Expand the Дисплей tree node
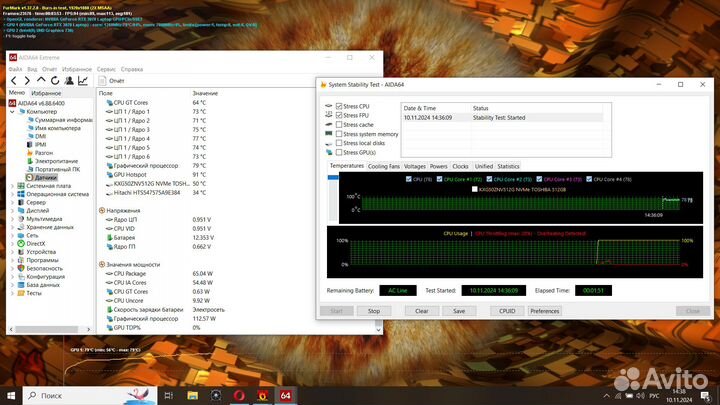The width and height of the screenshot is (720, 405). pos(12,211)
